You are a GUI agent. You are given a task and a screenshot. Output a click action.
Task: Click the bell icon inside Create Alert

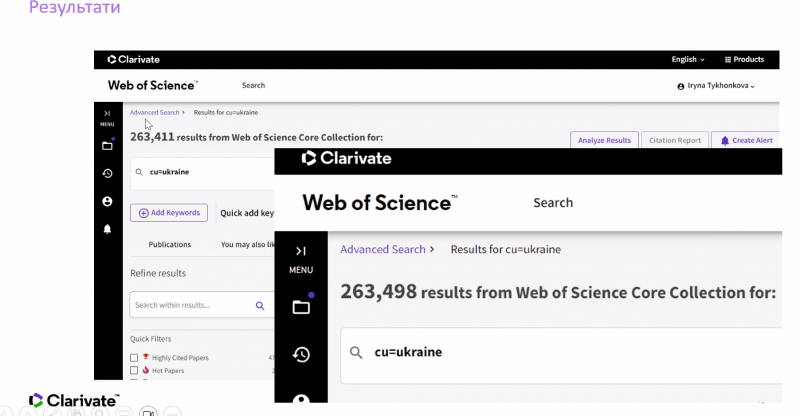tap(724, 141)
